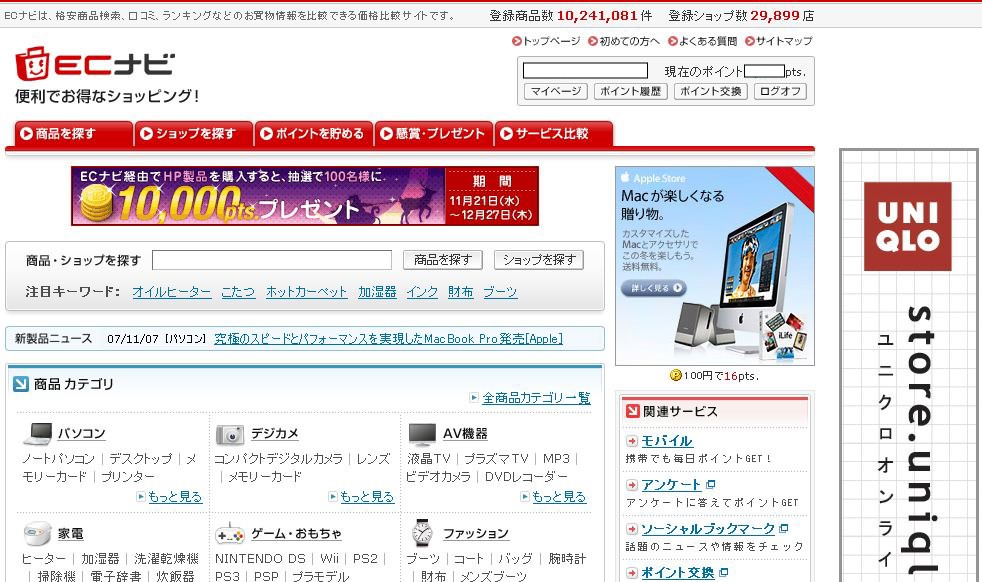
Task: Click the arrow icon before サイトマップ
Action: (x=750, y=41)
